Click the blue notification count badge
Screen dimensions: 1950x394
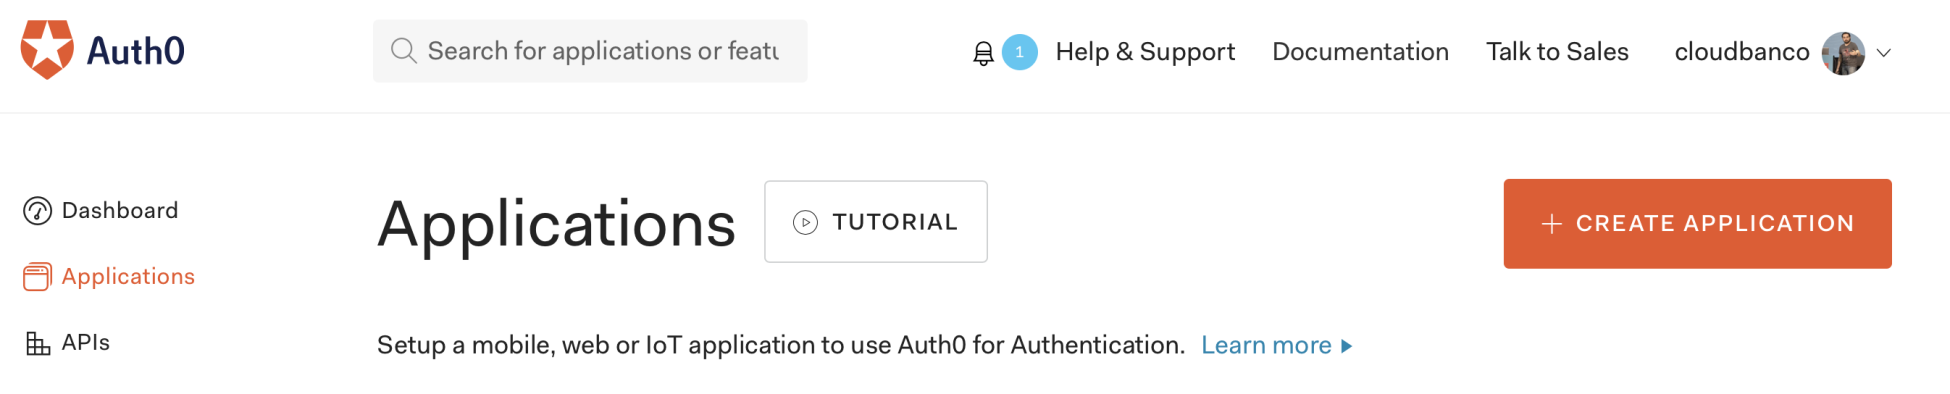point(1019,52)
